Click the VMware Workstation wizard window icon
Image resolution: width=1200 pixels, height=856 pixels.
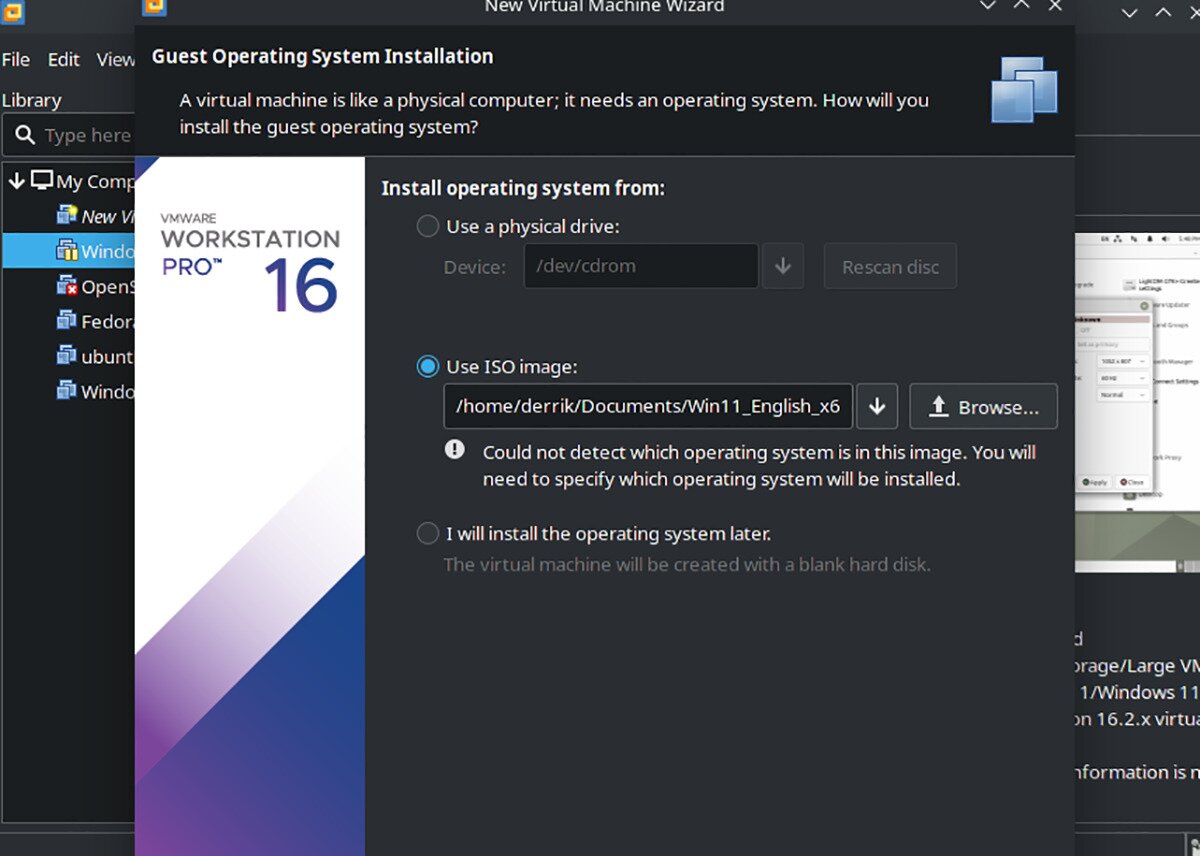tap(153, 7)
